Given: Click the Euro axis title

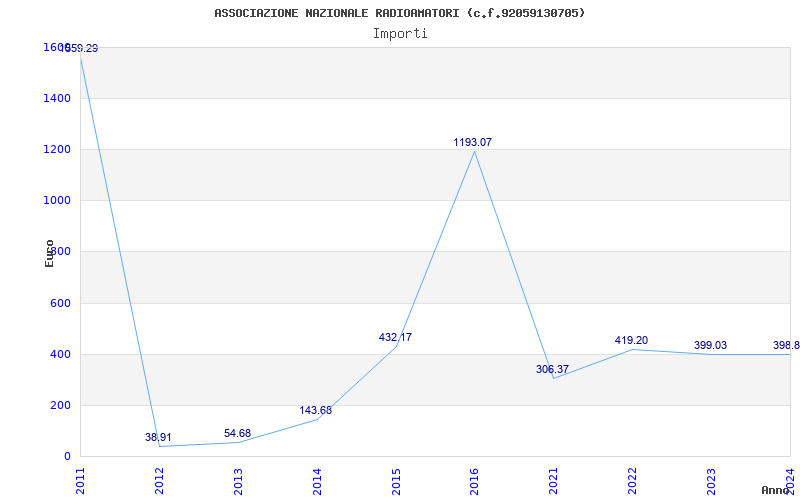Looking at the screenshot, I should coord(49,254).
